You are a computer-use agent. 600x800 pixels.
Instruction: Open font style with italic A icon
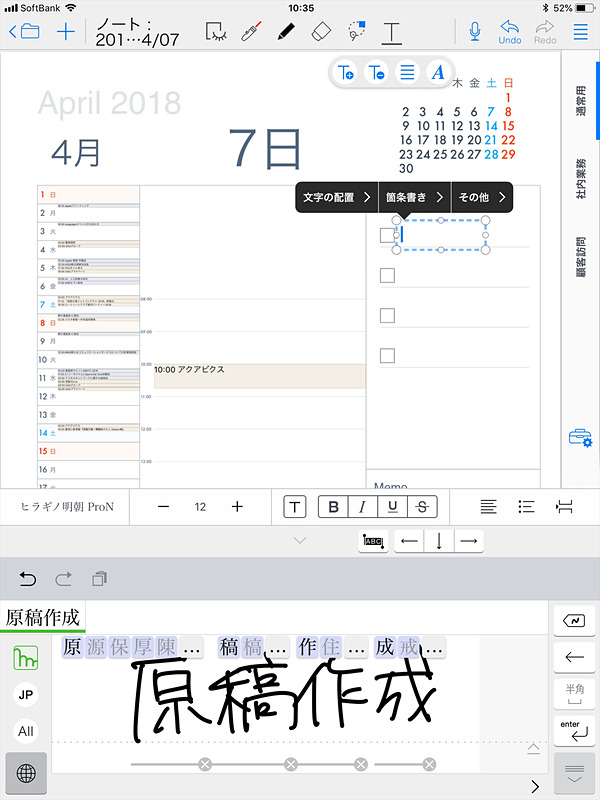coord(438,73)
